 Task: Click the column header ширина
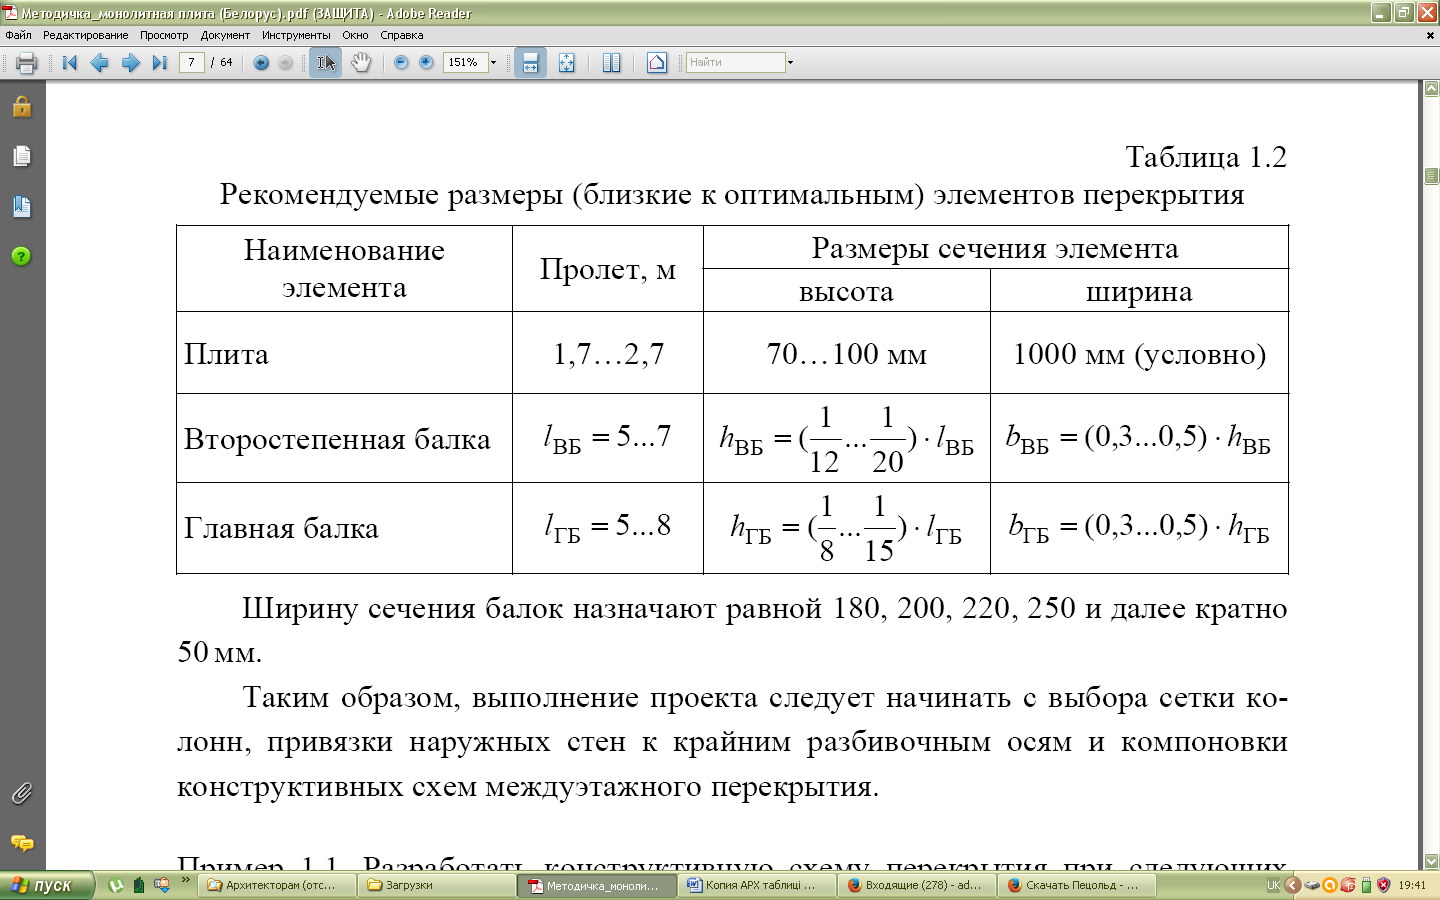pos(1139,292)
